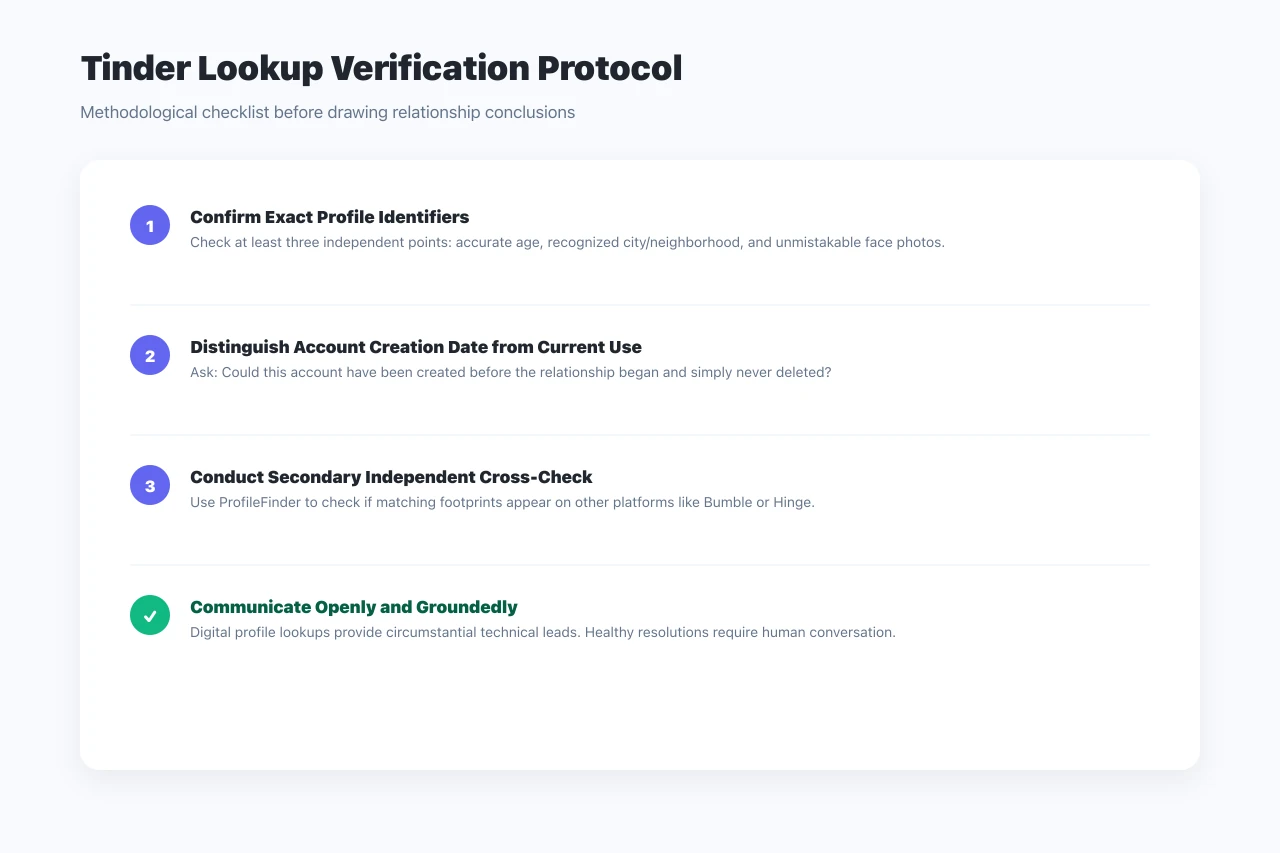1280x853 pixels.
Task: Click the step 3 number badge
Action: point(150,485)
